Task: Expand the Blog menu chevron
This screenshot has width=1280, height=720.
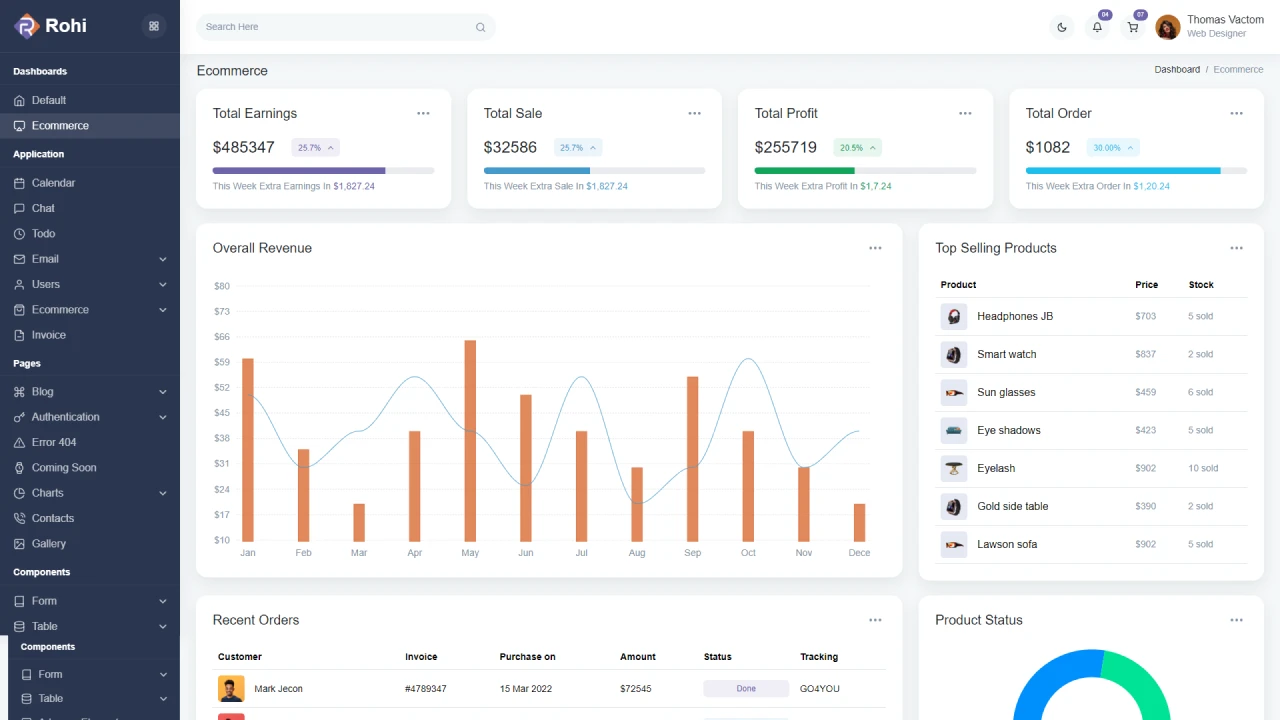Action: [x=163, y=392]
